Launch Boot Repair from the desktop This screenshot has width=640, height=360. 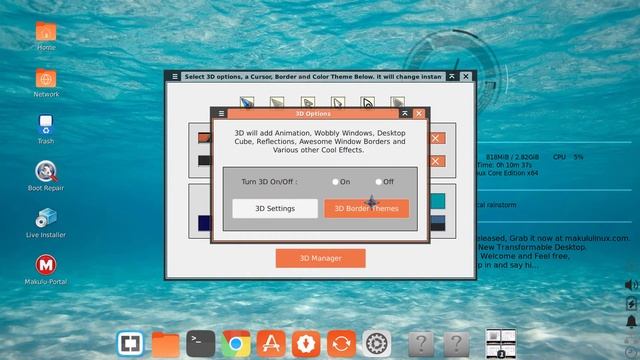click(x=46, y=176)
